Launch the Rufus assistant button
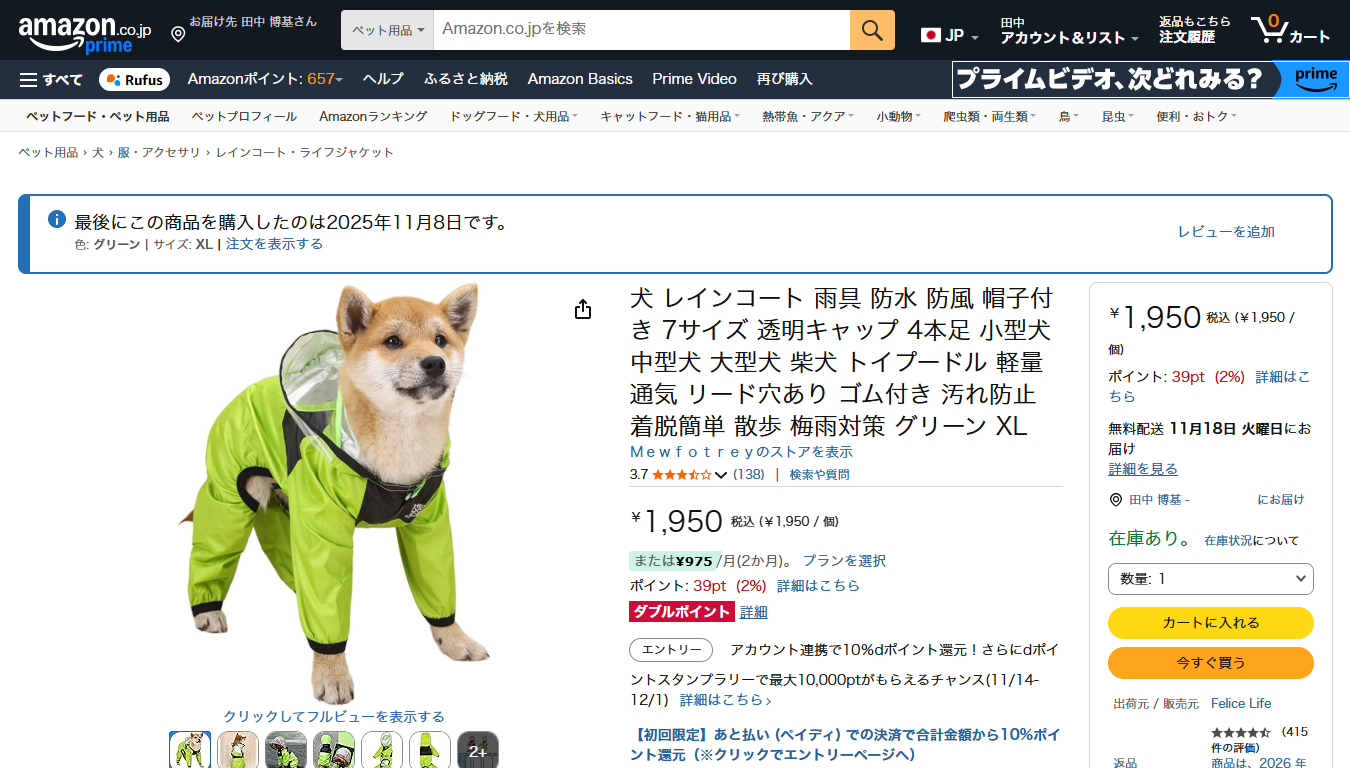This screenshot has width=1350, height=768. [x=134, y=80]
